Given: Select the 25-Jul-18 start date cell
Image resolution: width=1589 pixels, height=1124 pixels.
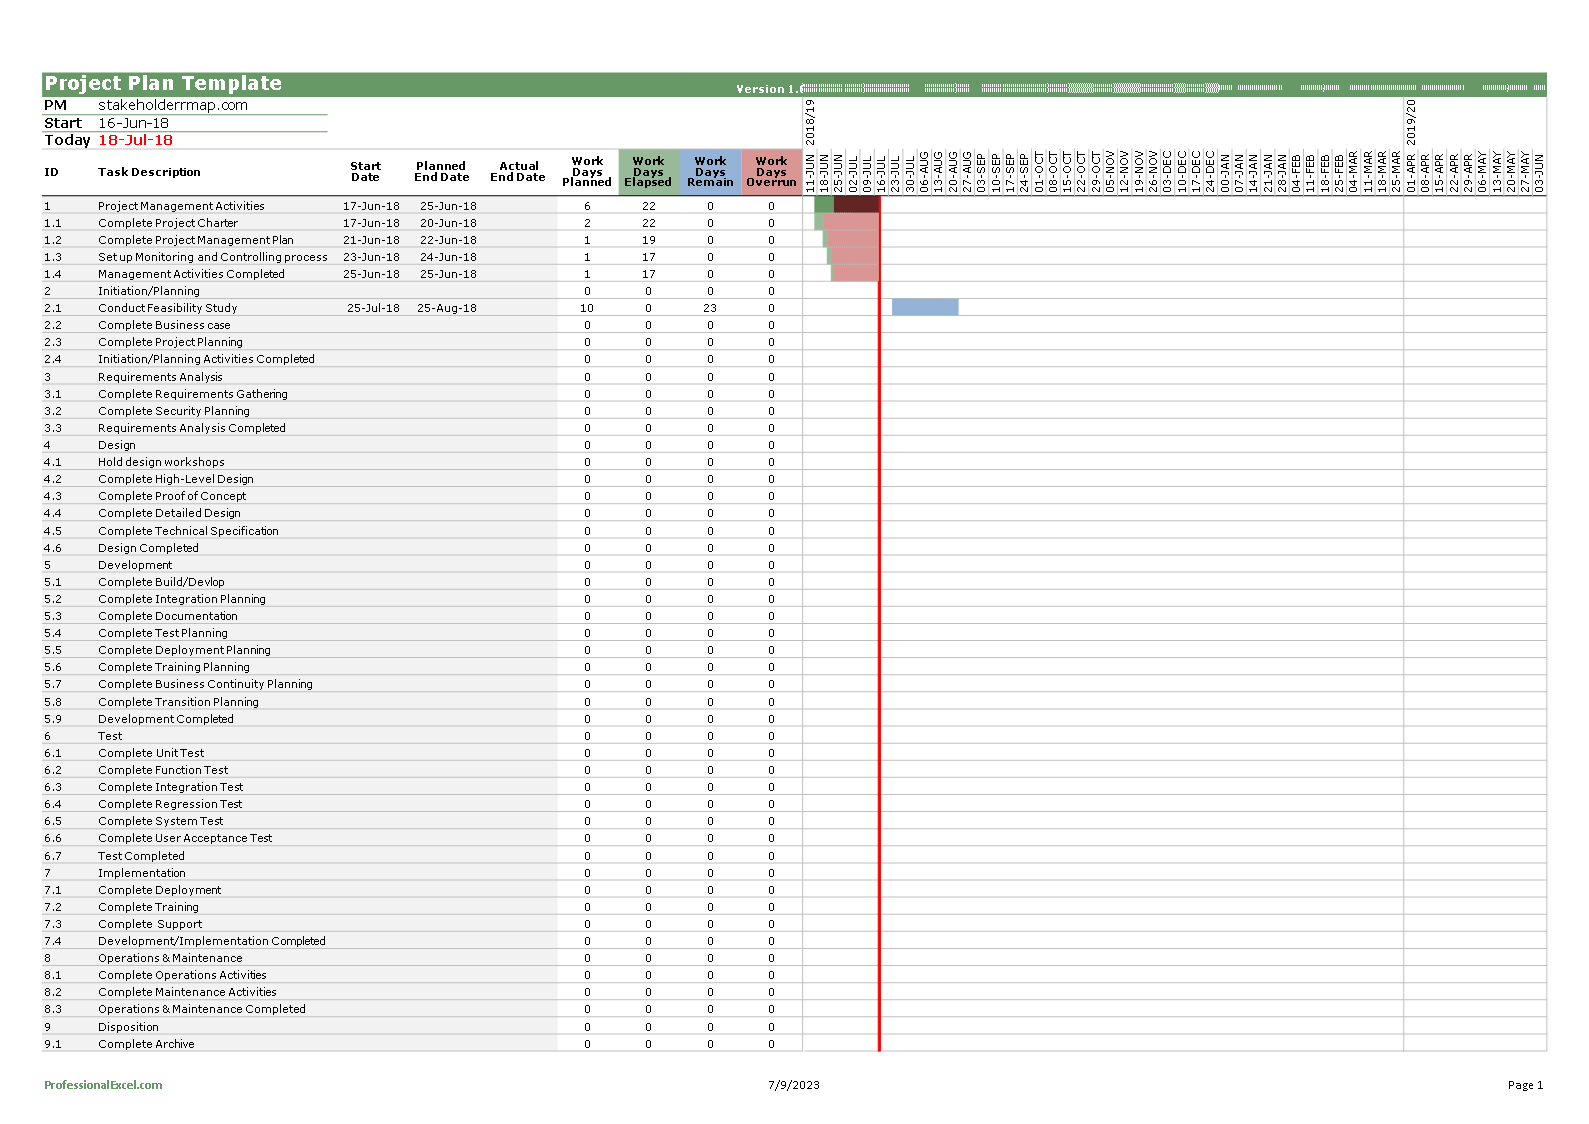Looking at the screenshot, I should (x=373, y=308).
